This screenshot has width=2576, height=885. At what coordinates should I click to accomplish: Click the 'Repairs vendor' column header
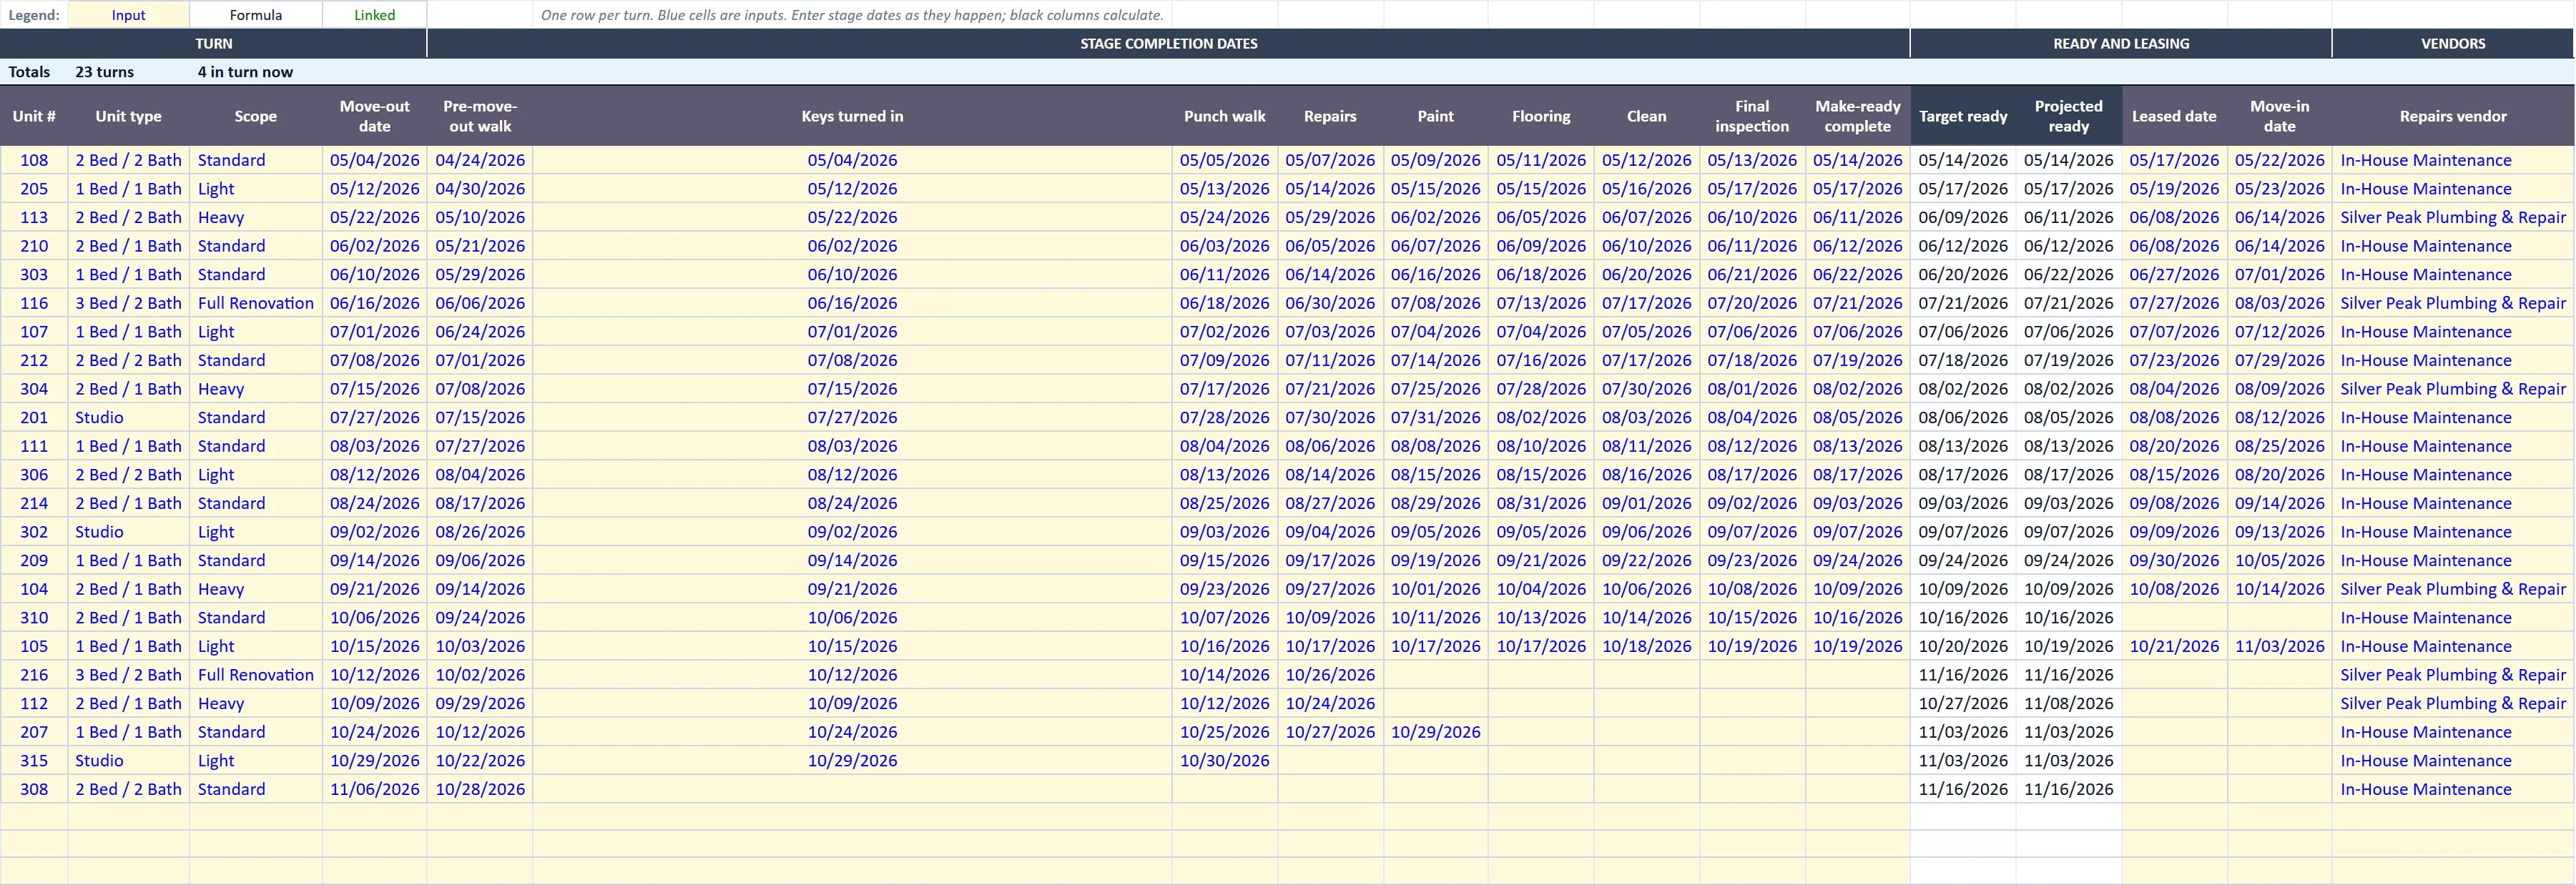(x=2453, y=116)
